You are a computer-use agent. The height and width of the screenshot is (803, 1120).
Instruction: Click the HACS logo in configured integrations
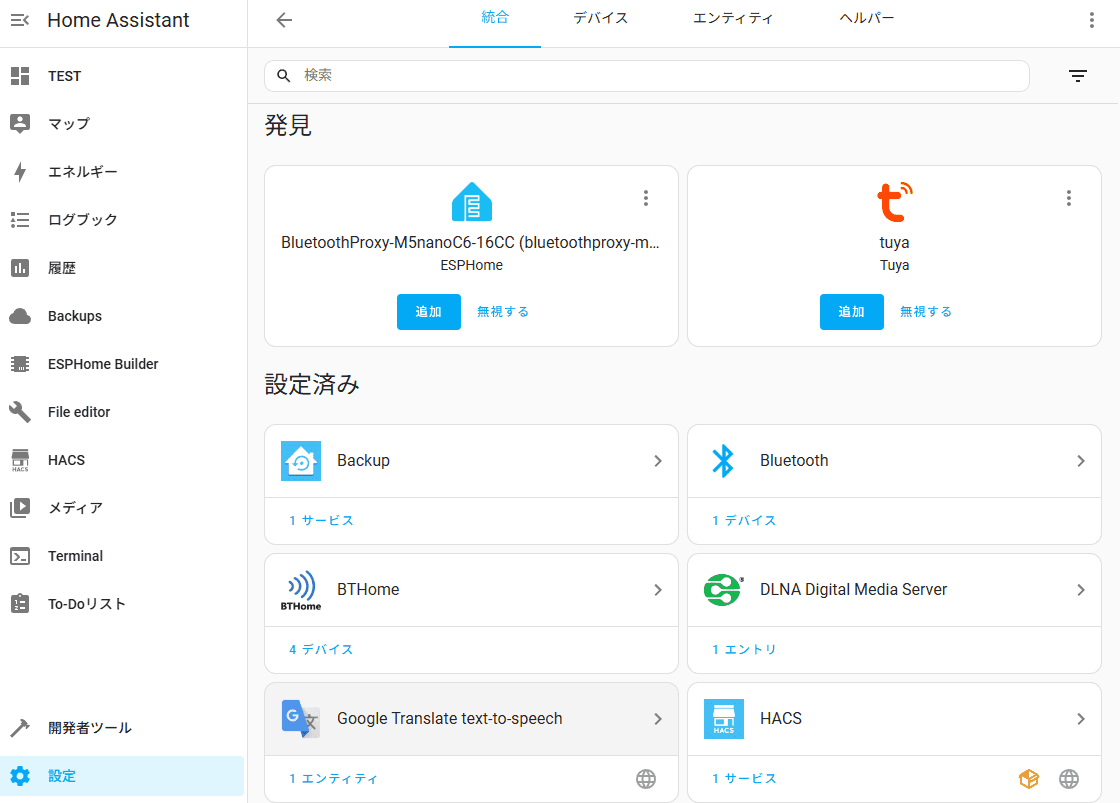click(724, 719)
